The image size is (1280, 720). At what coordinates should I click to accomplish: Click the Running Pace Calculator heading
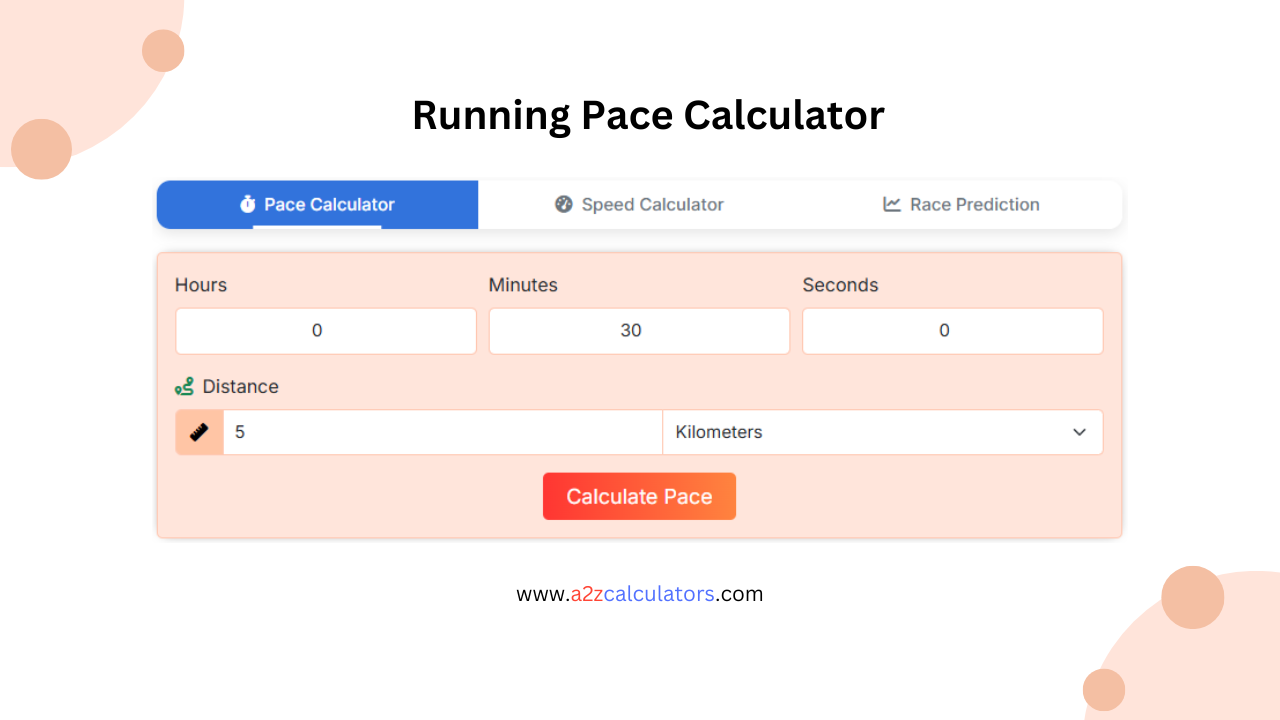click(648, 115)
